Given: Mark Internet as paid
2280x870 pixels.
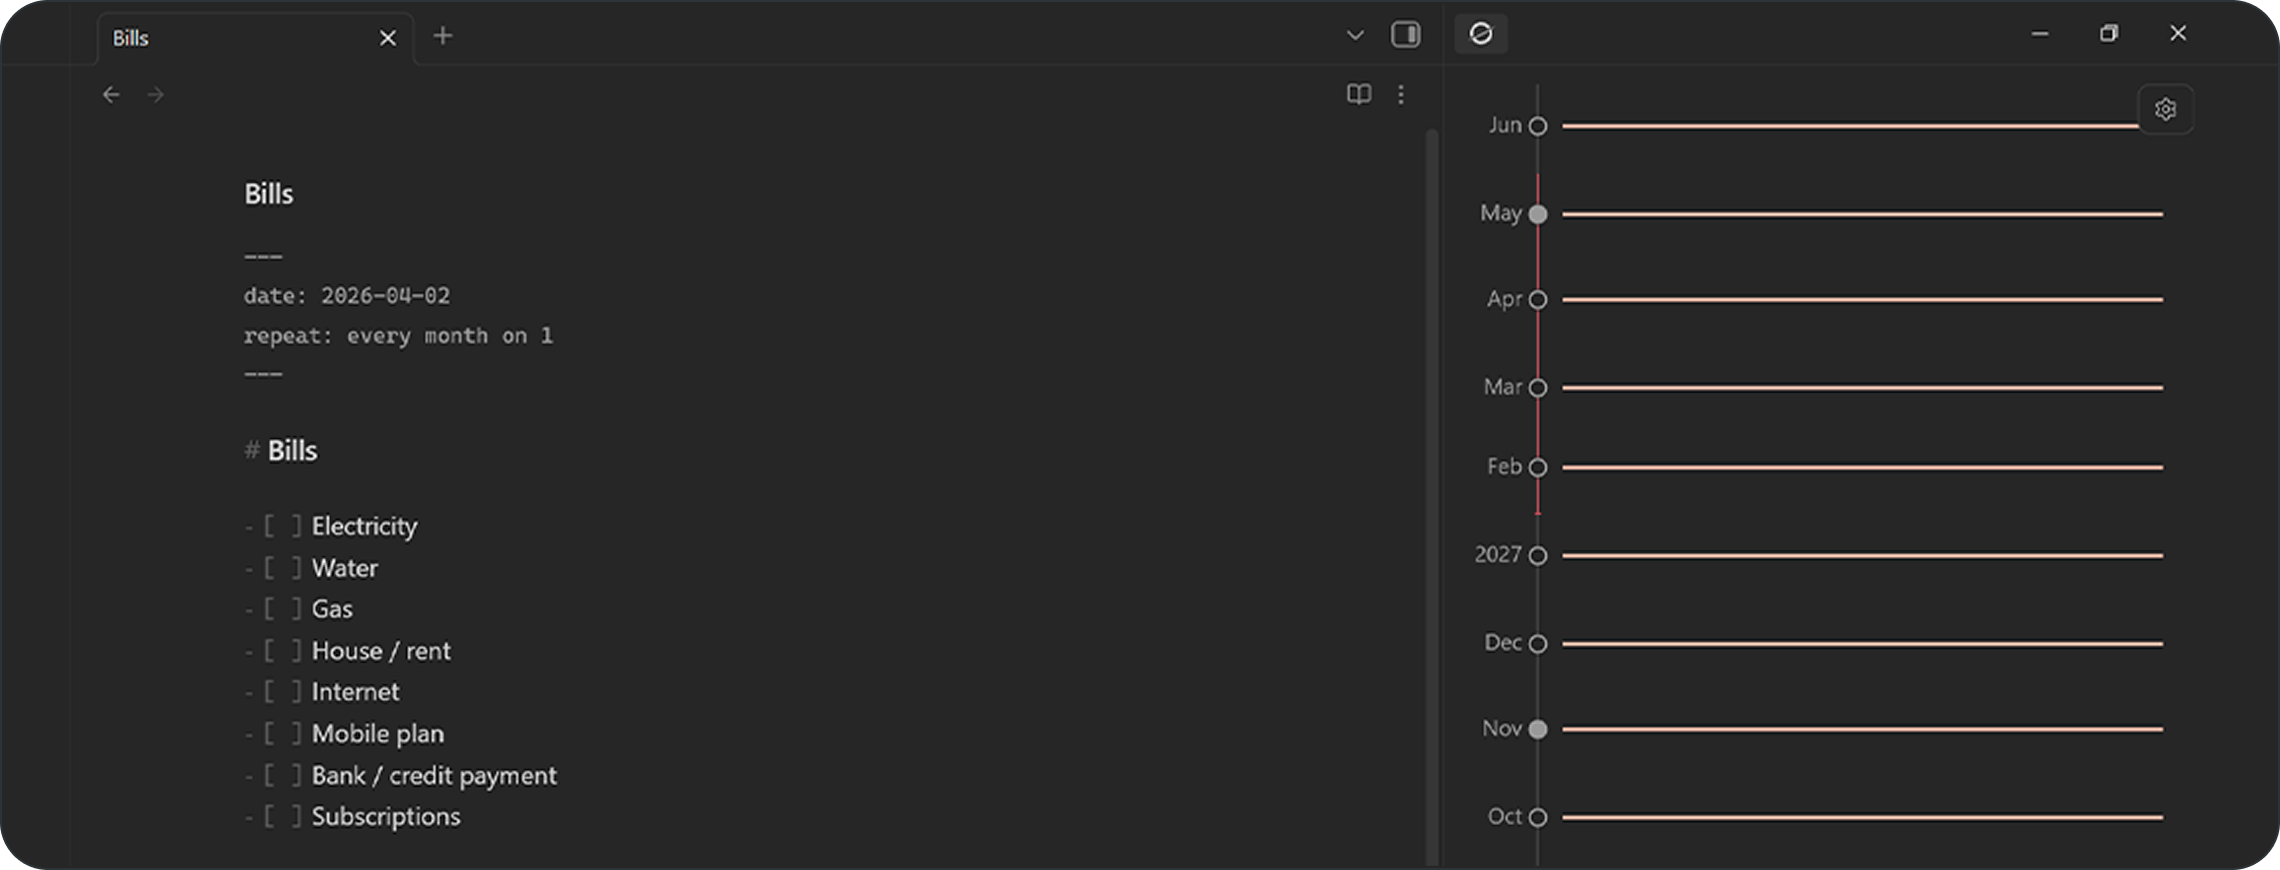Looking at the screenshot, I should point(282,692).
